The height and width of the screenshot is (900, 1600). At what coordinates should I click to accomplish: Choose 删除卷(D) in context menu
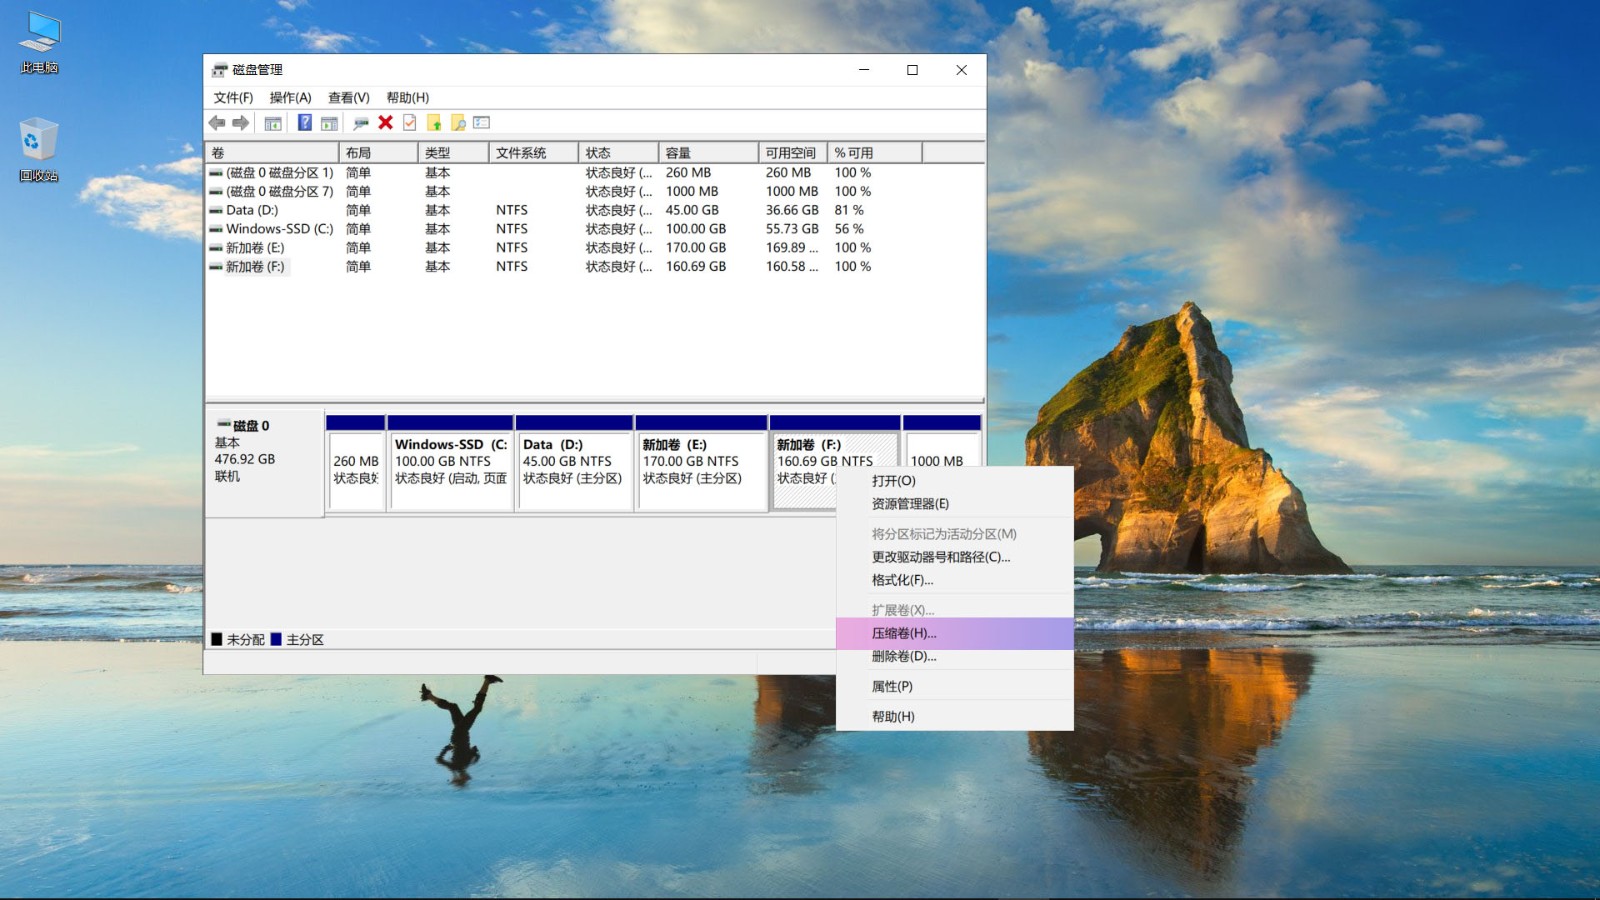click(x=955, y=657)
